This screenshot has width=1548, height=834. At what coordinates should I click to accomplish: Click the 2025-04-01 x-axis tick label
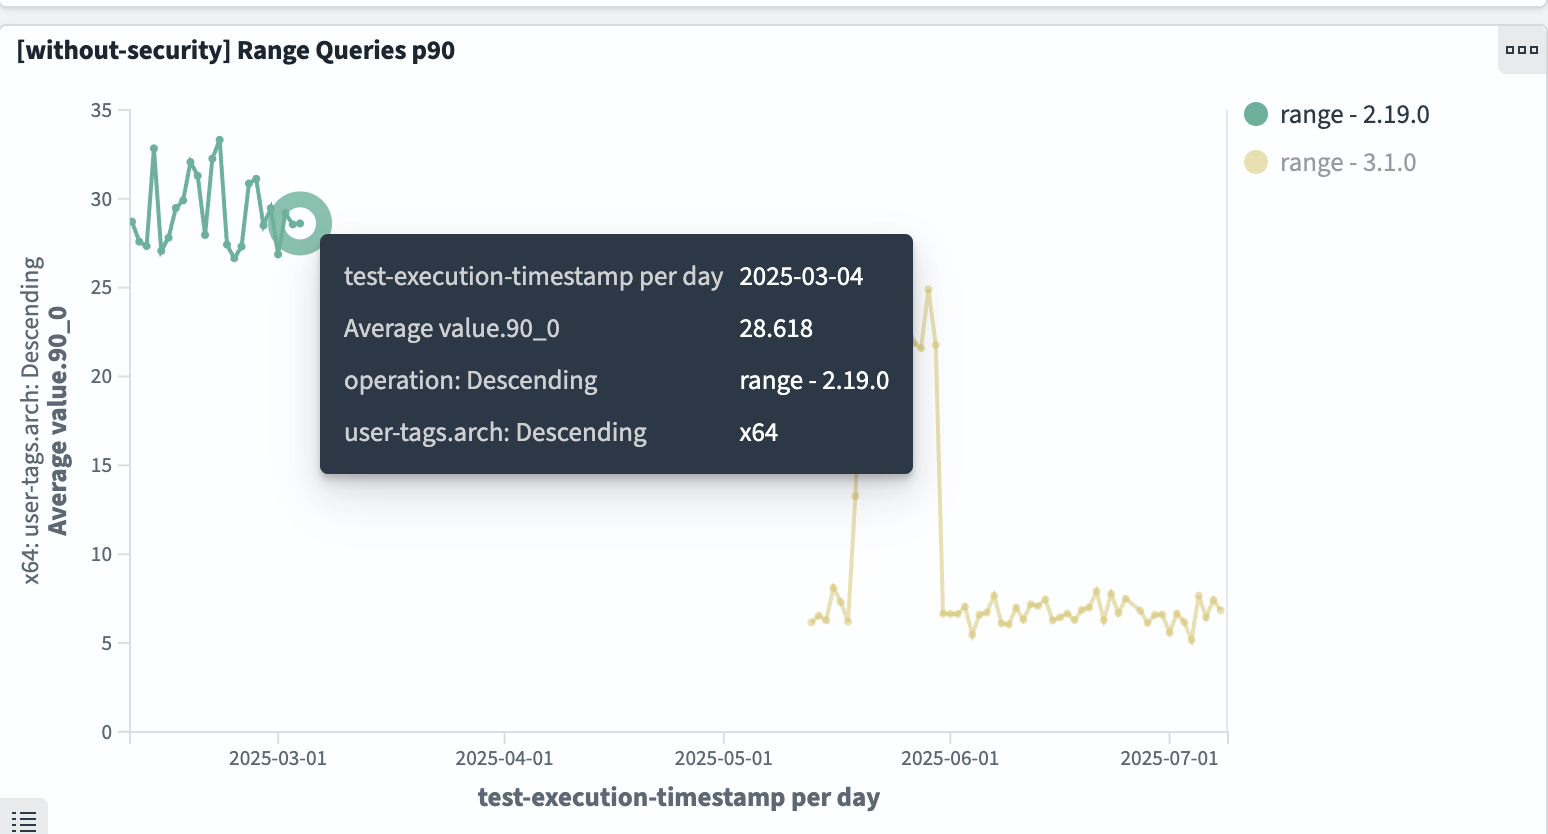click(504, 758)
